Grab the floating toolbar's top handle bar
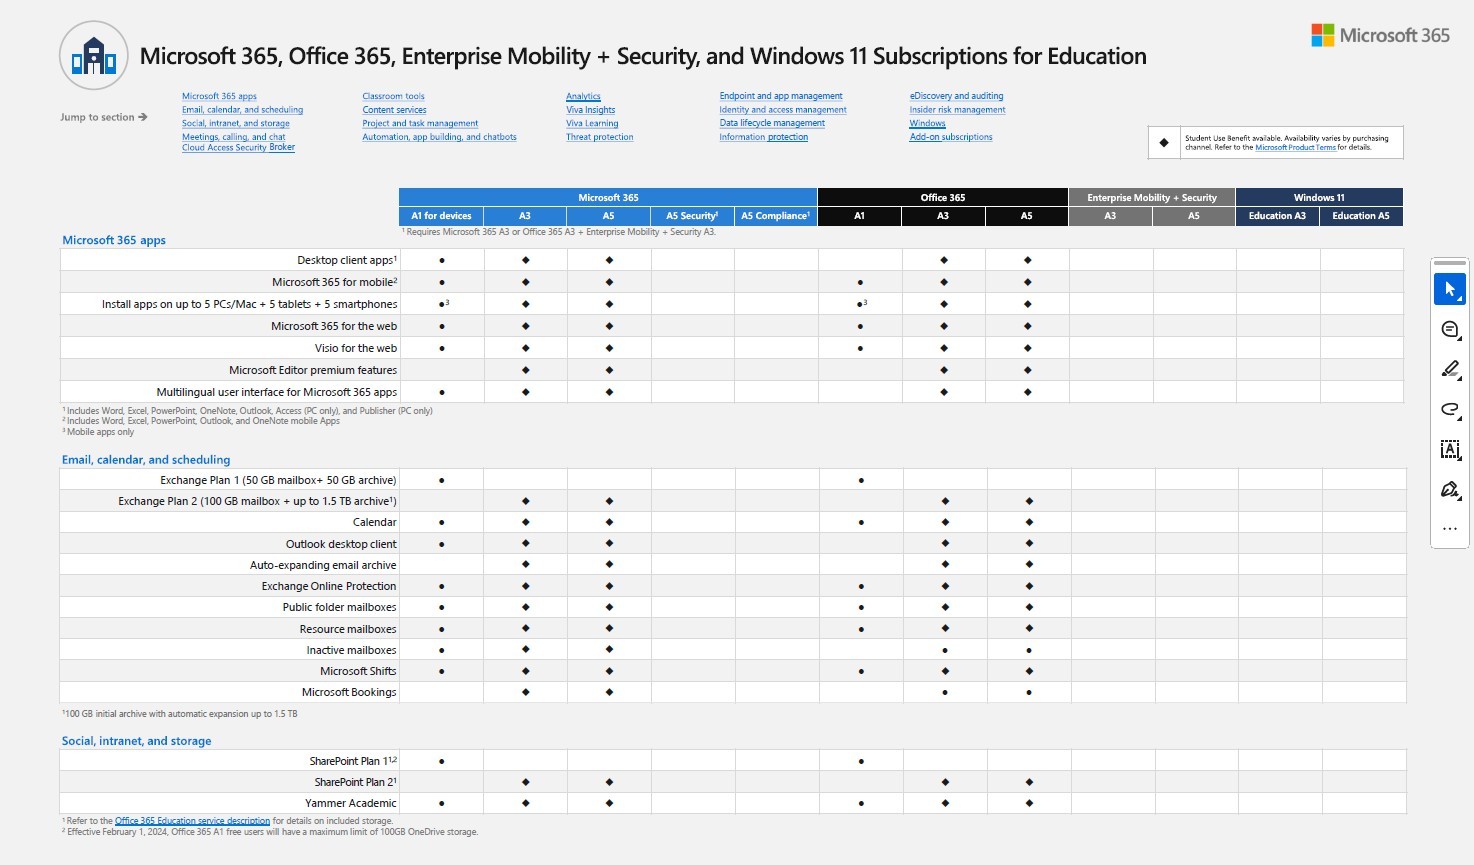The height and width of the screenshot is (865, 1474). coord(1450,263)
